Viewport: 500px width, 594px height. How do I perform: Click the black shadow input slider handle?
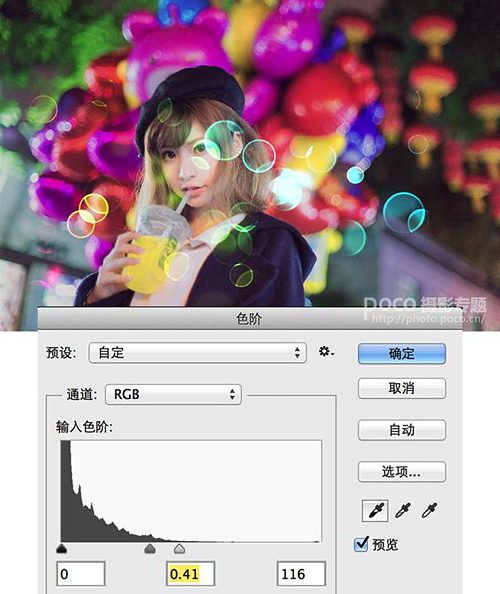click(x=61, y=548)
